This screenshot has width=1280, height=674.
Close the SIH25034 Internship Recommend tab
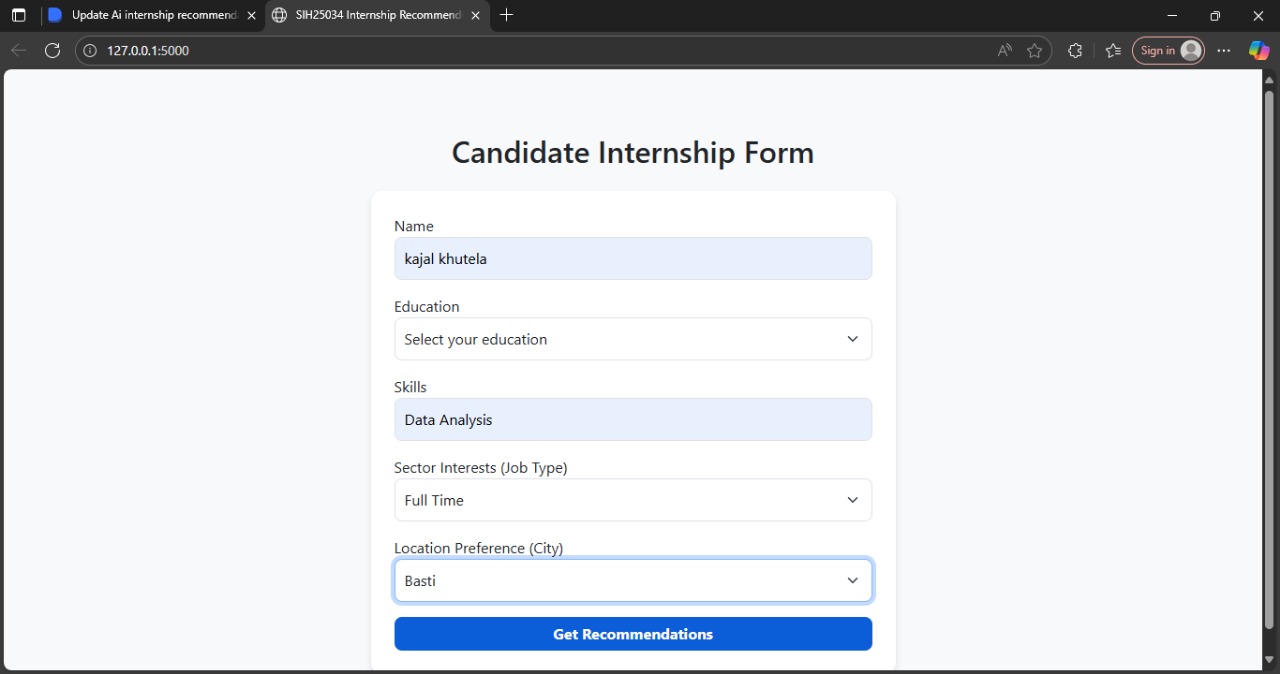pyautogui.click(x=475, y=15)
